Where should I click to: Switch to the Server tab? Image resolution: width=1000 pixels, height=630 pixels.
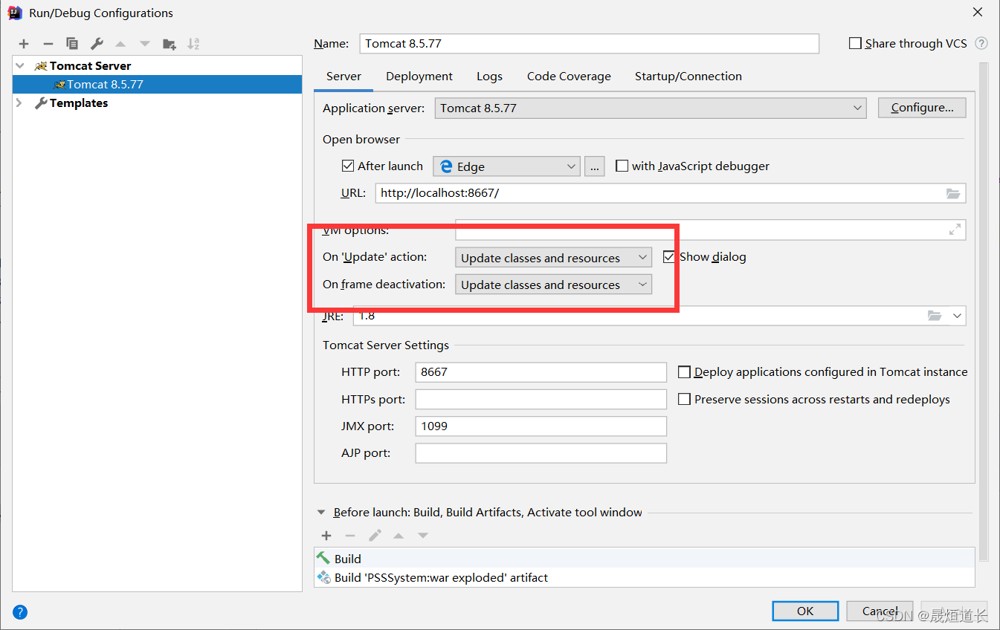click(x=344, y=77)
